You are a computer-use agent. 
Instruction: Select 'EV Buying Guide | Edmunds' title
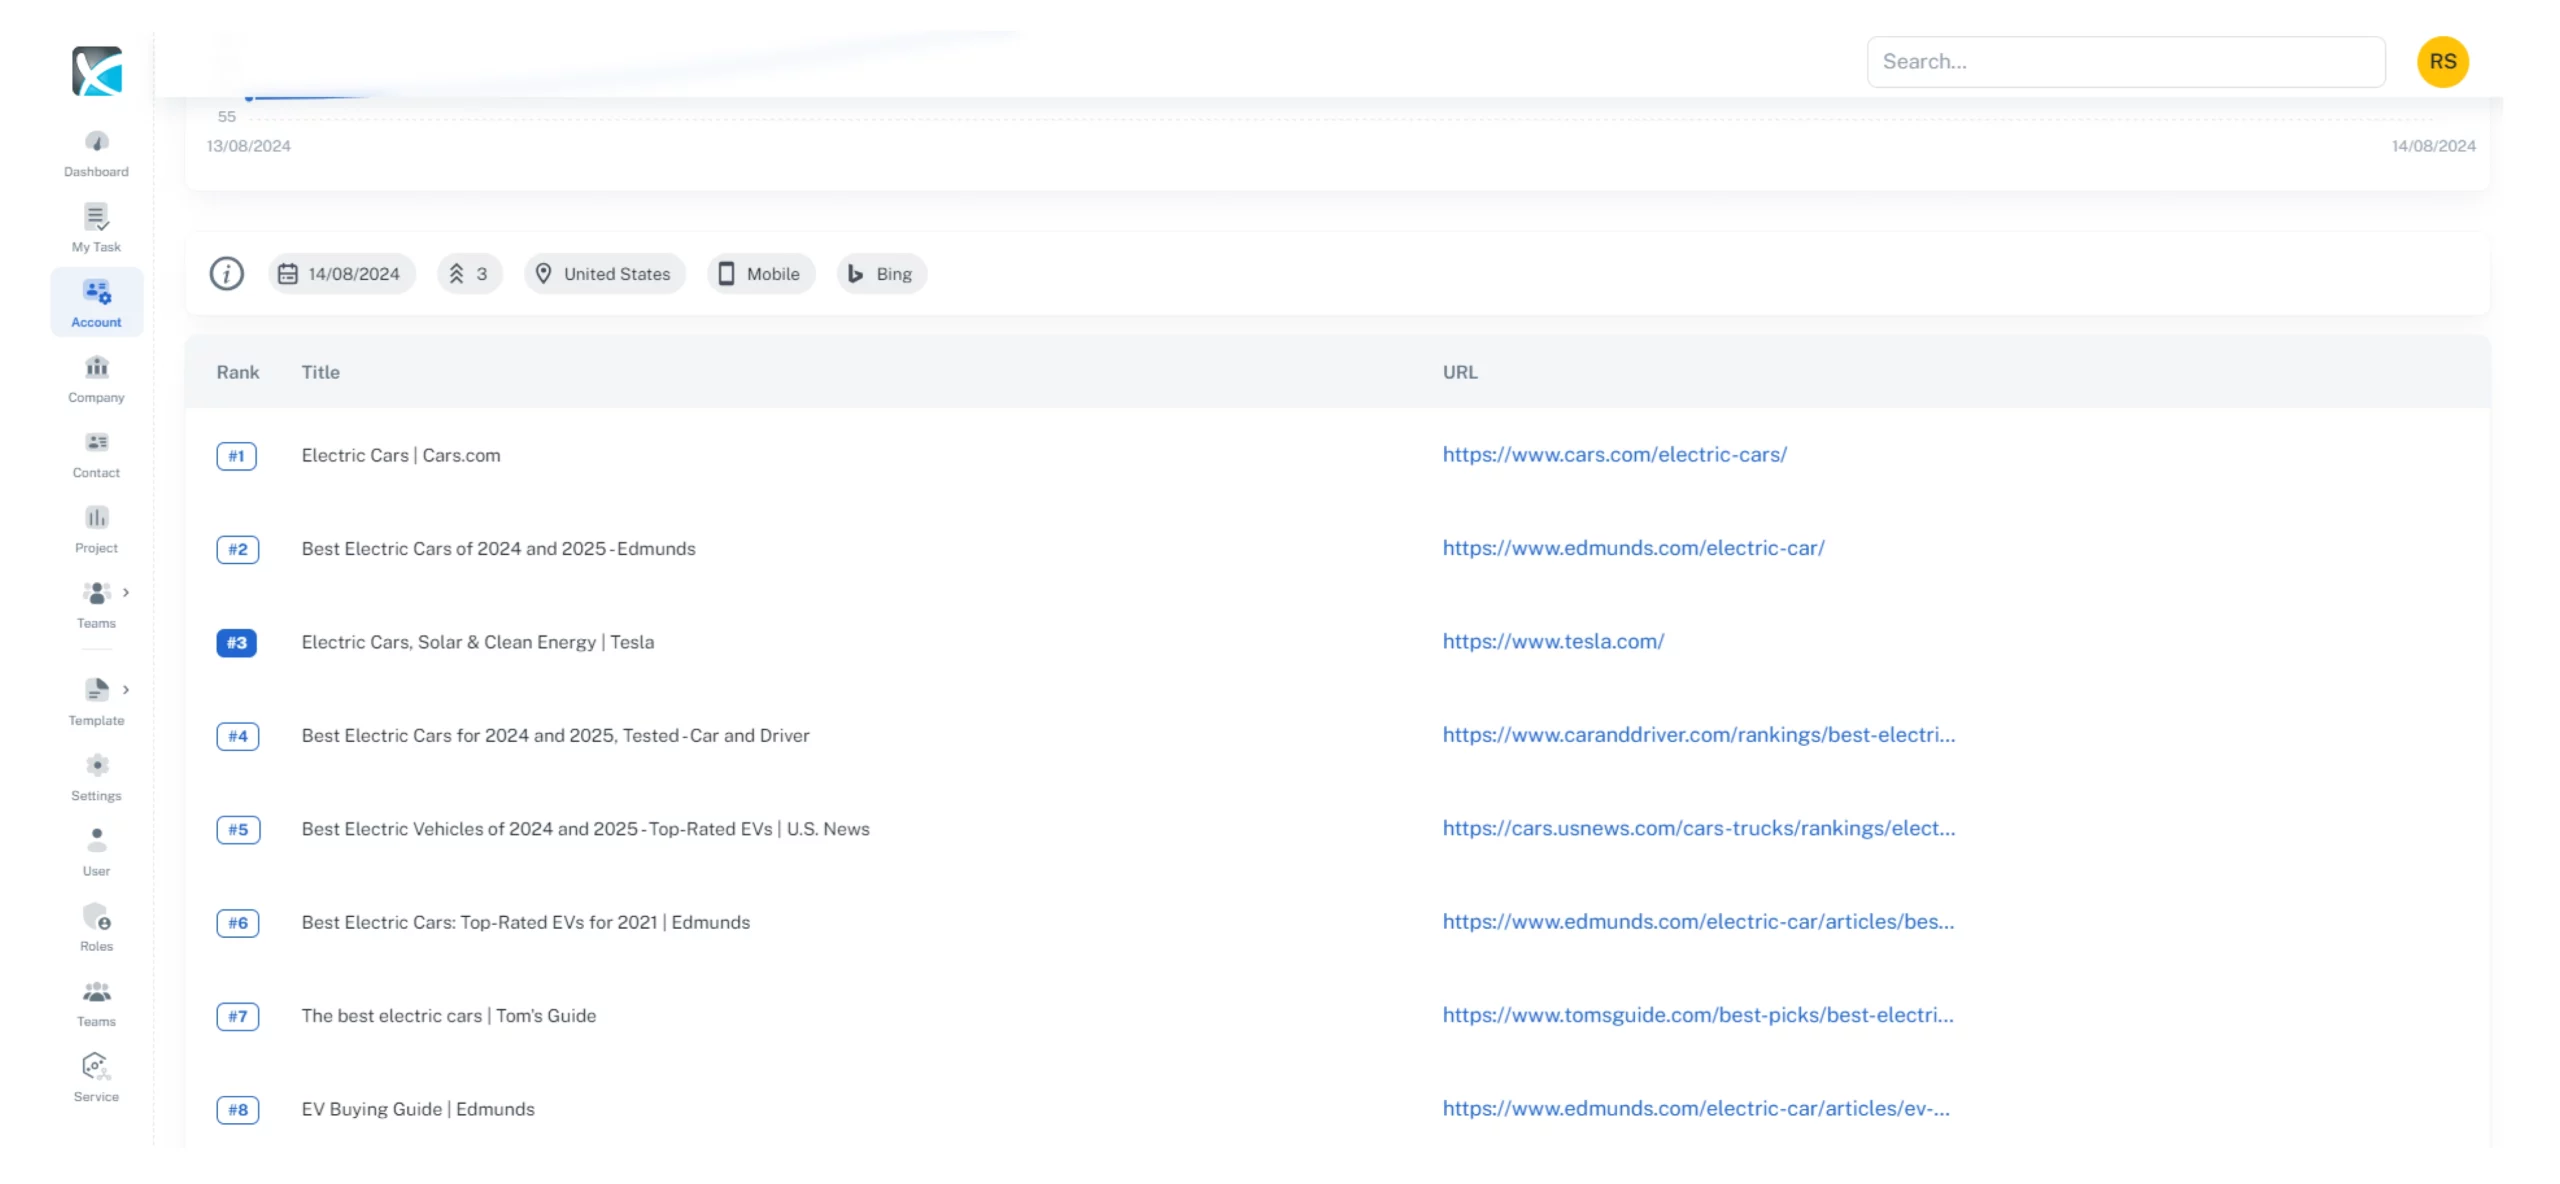click(417, 1109)
